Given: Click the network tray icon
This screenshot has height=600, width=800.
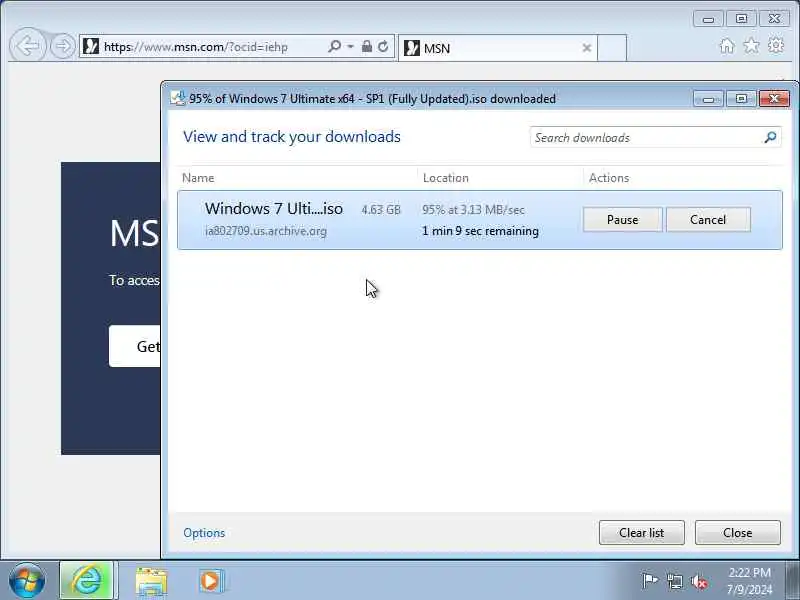Looking at the screenshot, I should point(675,581).
